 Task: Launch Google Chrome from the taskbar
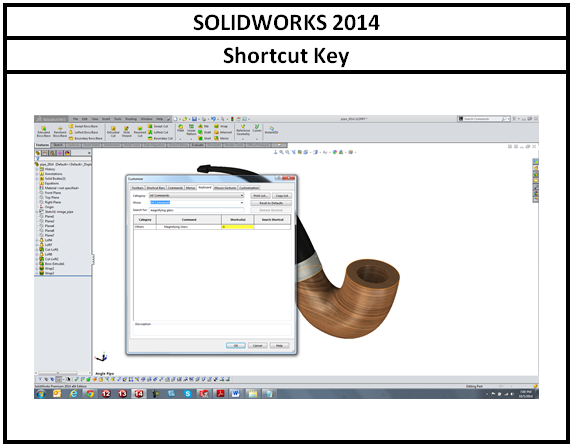[x=90, y=394]
